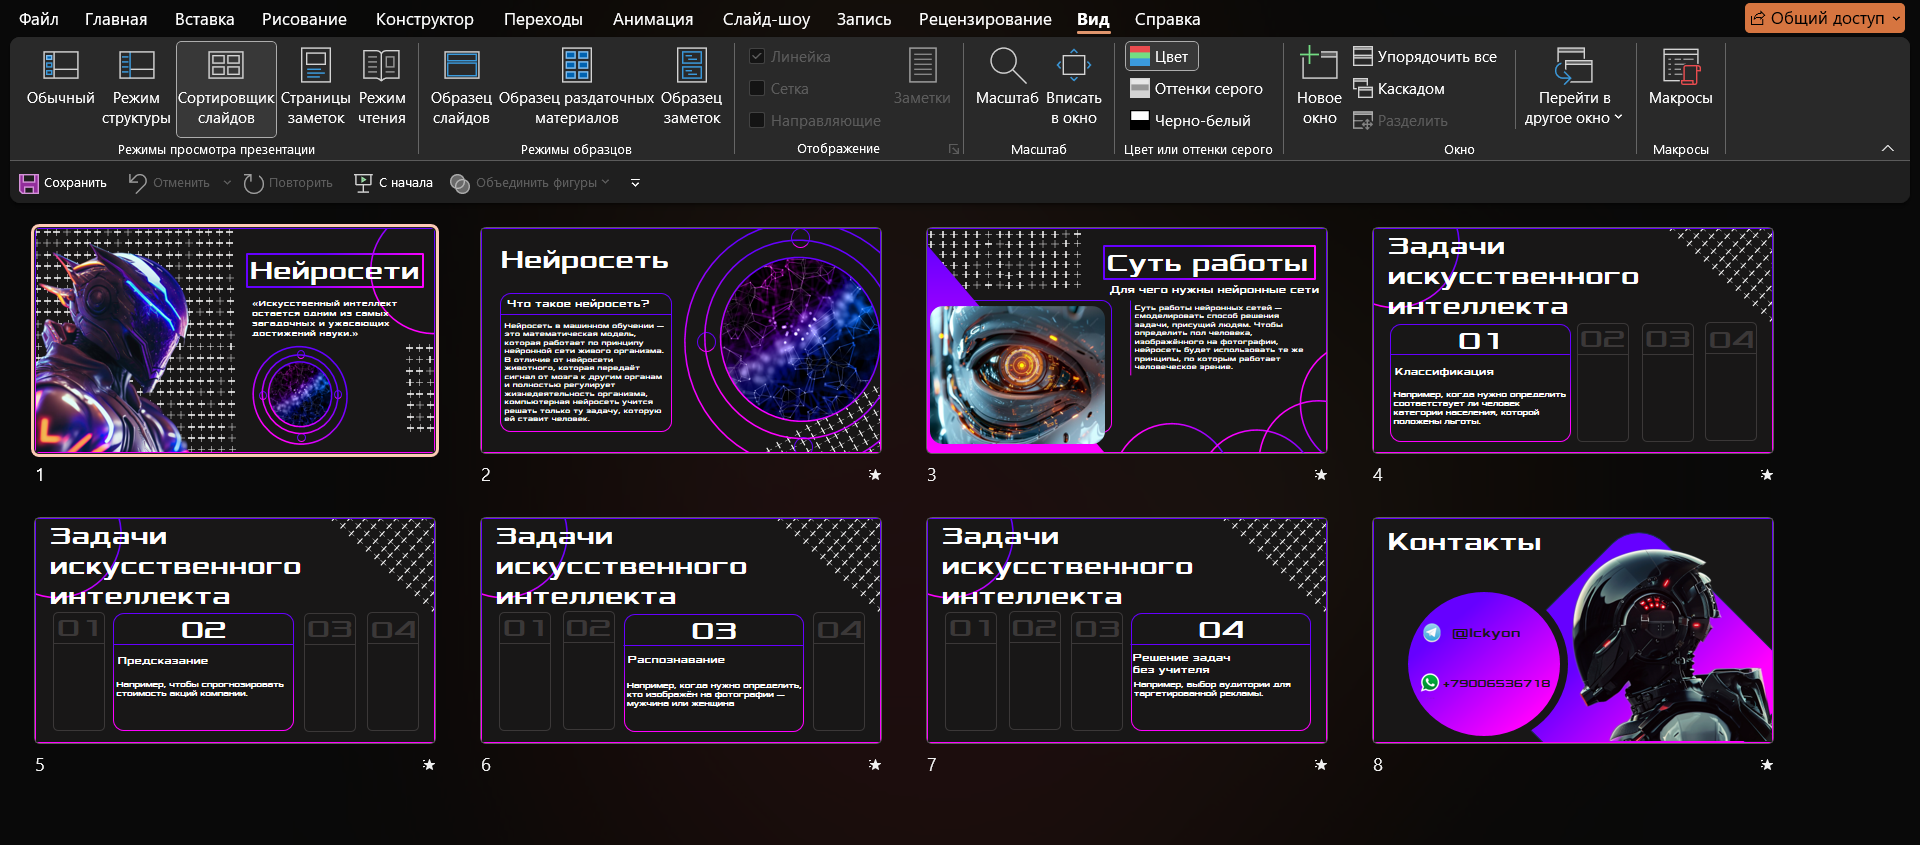Open Customize Quick Access Toolbar dropdown arrow
Viewport: 1920px width, 845px height.
tap(635, 183)
